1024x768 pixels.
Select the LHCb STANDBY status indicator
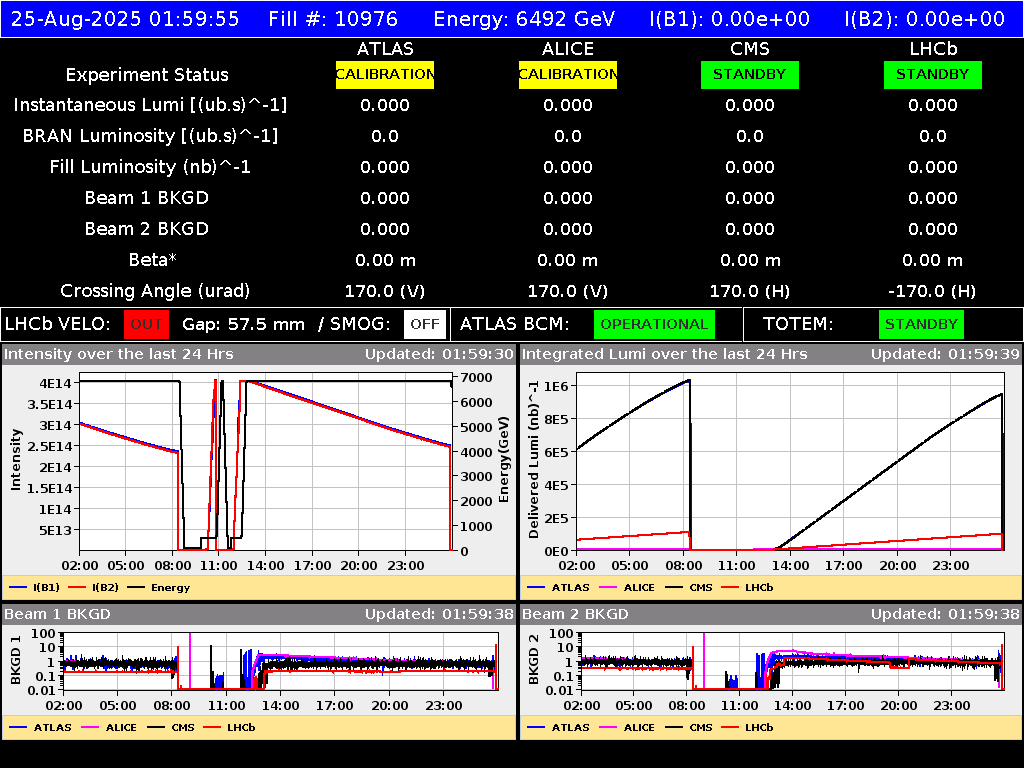(933, 74)
